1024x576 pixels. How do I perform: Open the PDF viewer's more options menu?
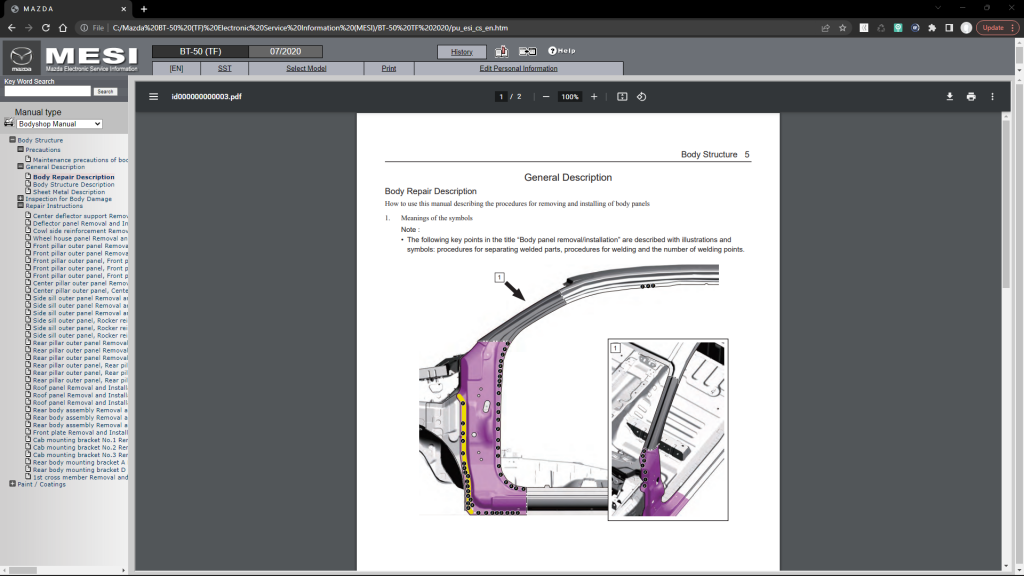992,96
